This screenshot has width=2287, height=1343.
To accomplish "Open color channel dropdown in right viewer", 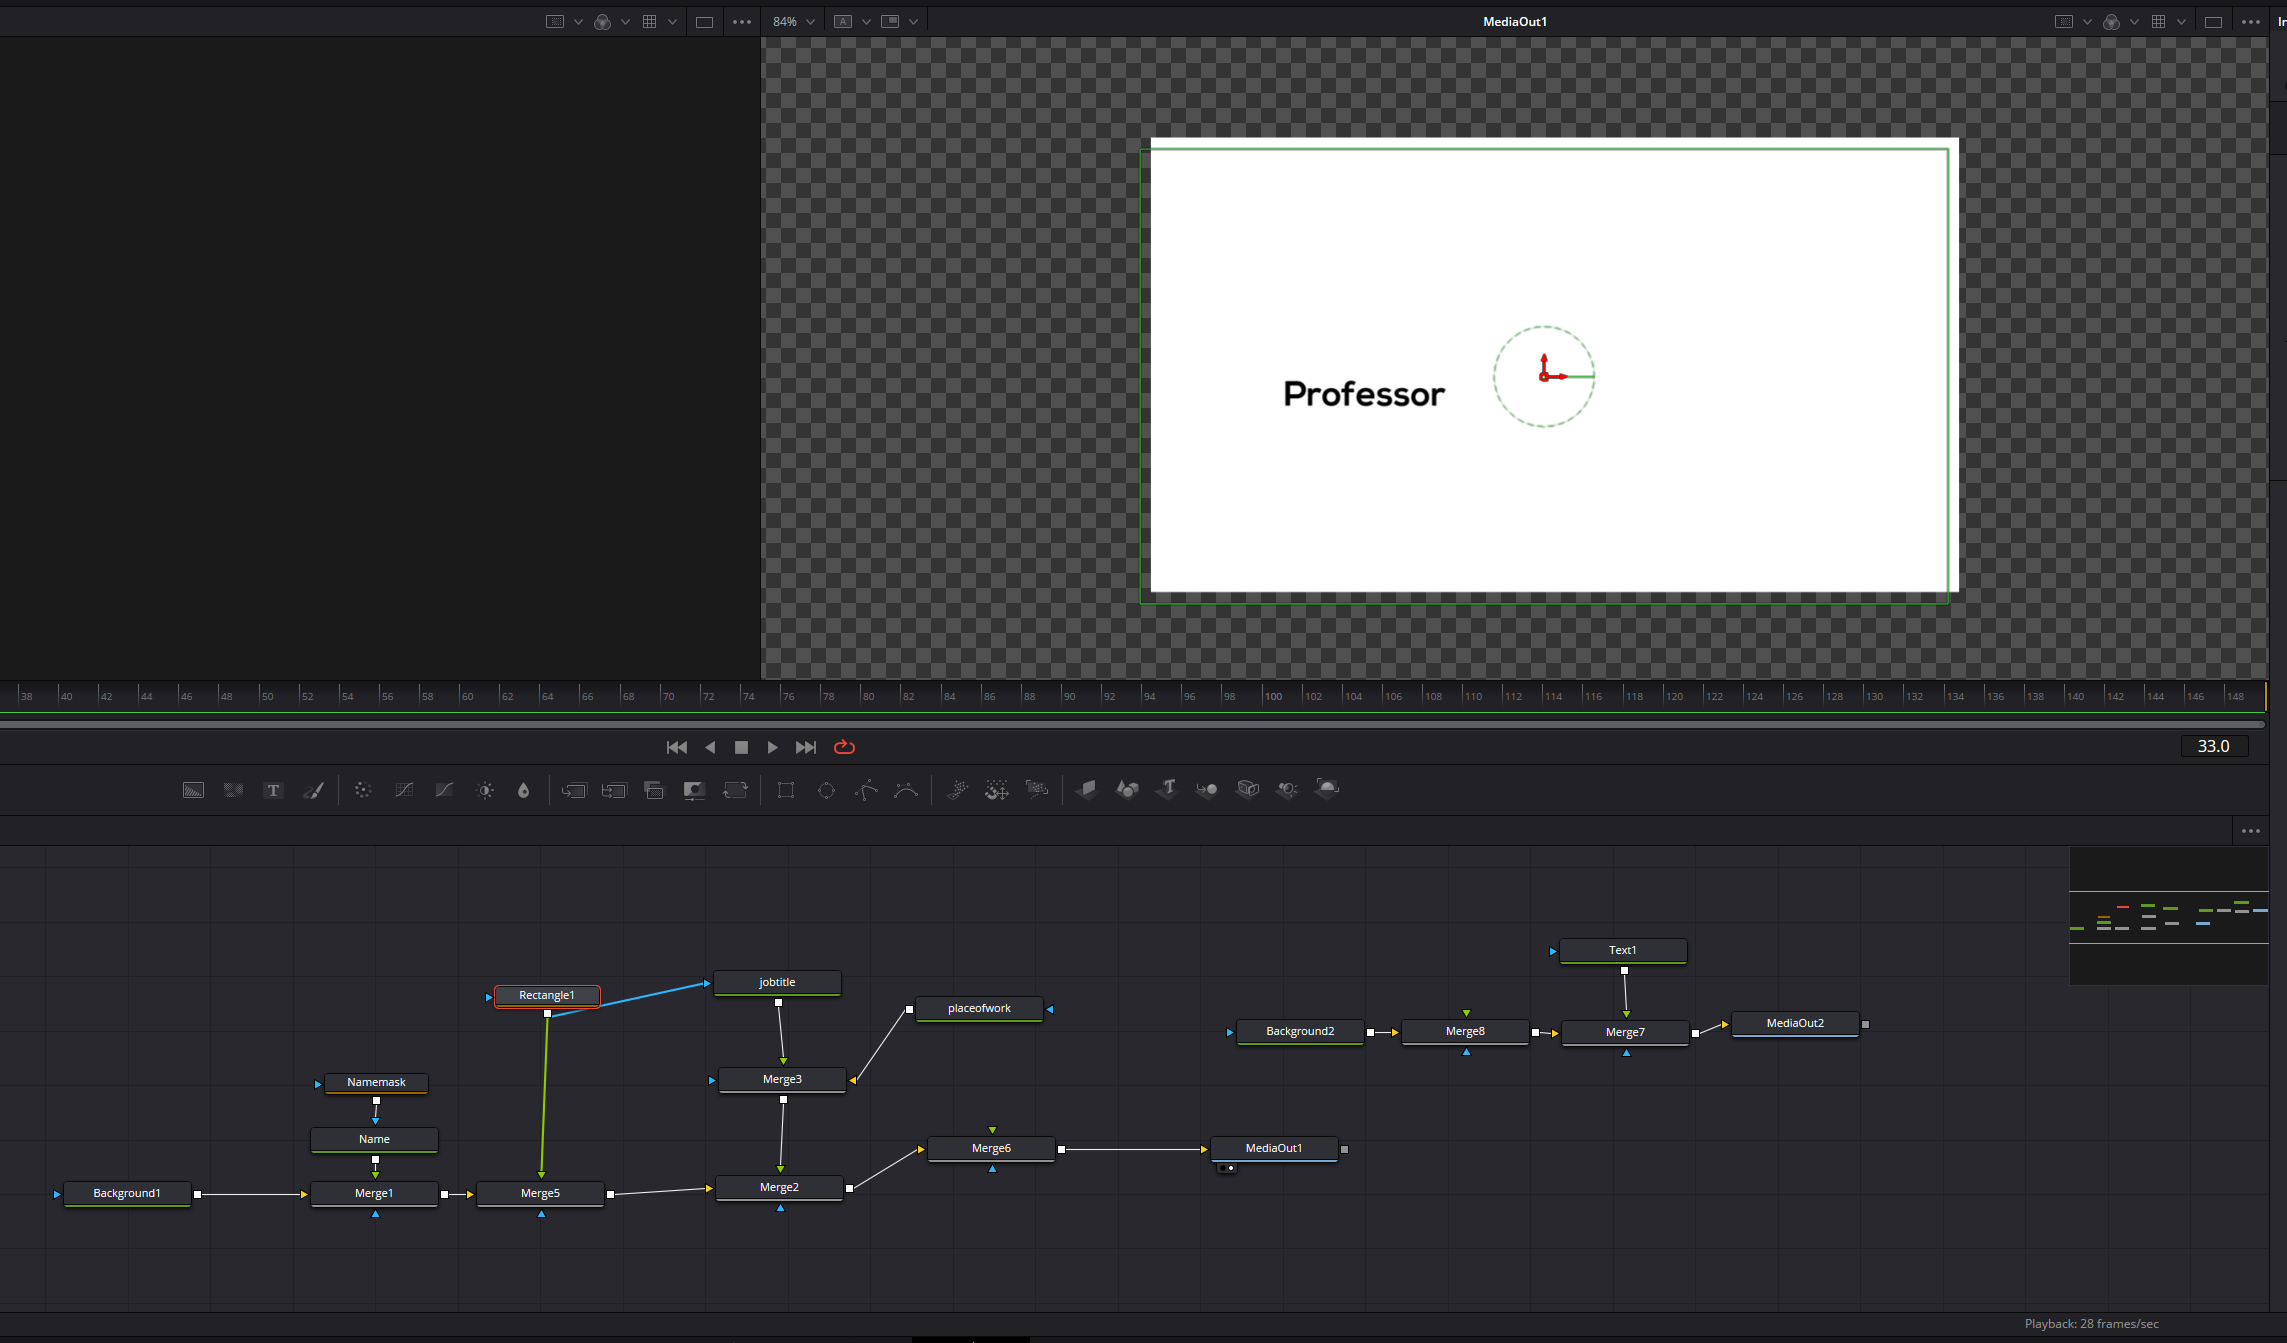I will [2134, 22].
